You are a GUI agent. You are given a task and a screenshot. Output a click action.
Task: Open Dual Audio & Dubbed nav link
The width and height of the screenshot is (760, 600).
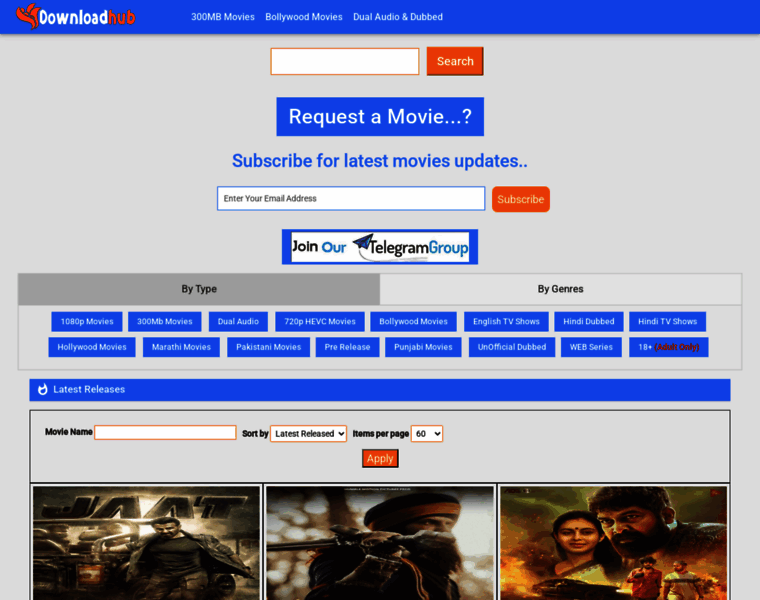398,17
